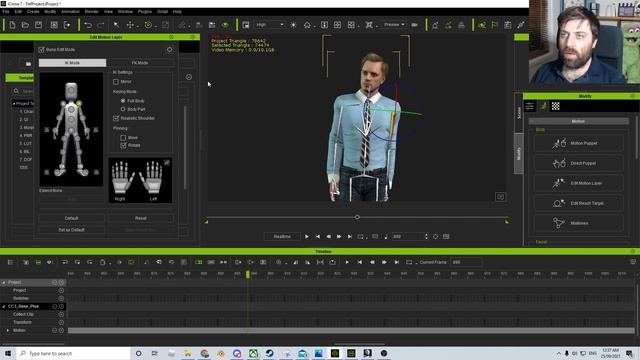
Task: Enable the Mirror checkbox
Action: 116,82
